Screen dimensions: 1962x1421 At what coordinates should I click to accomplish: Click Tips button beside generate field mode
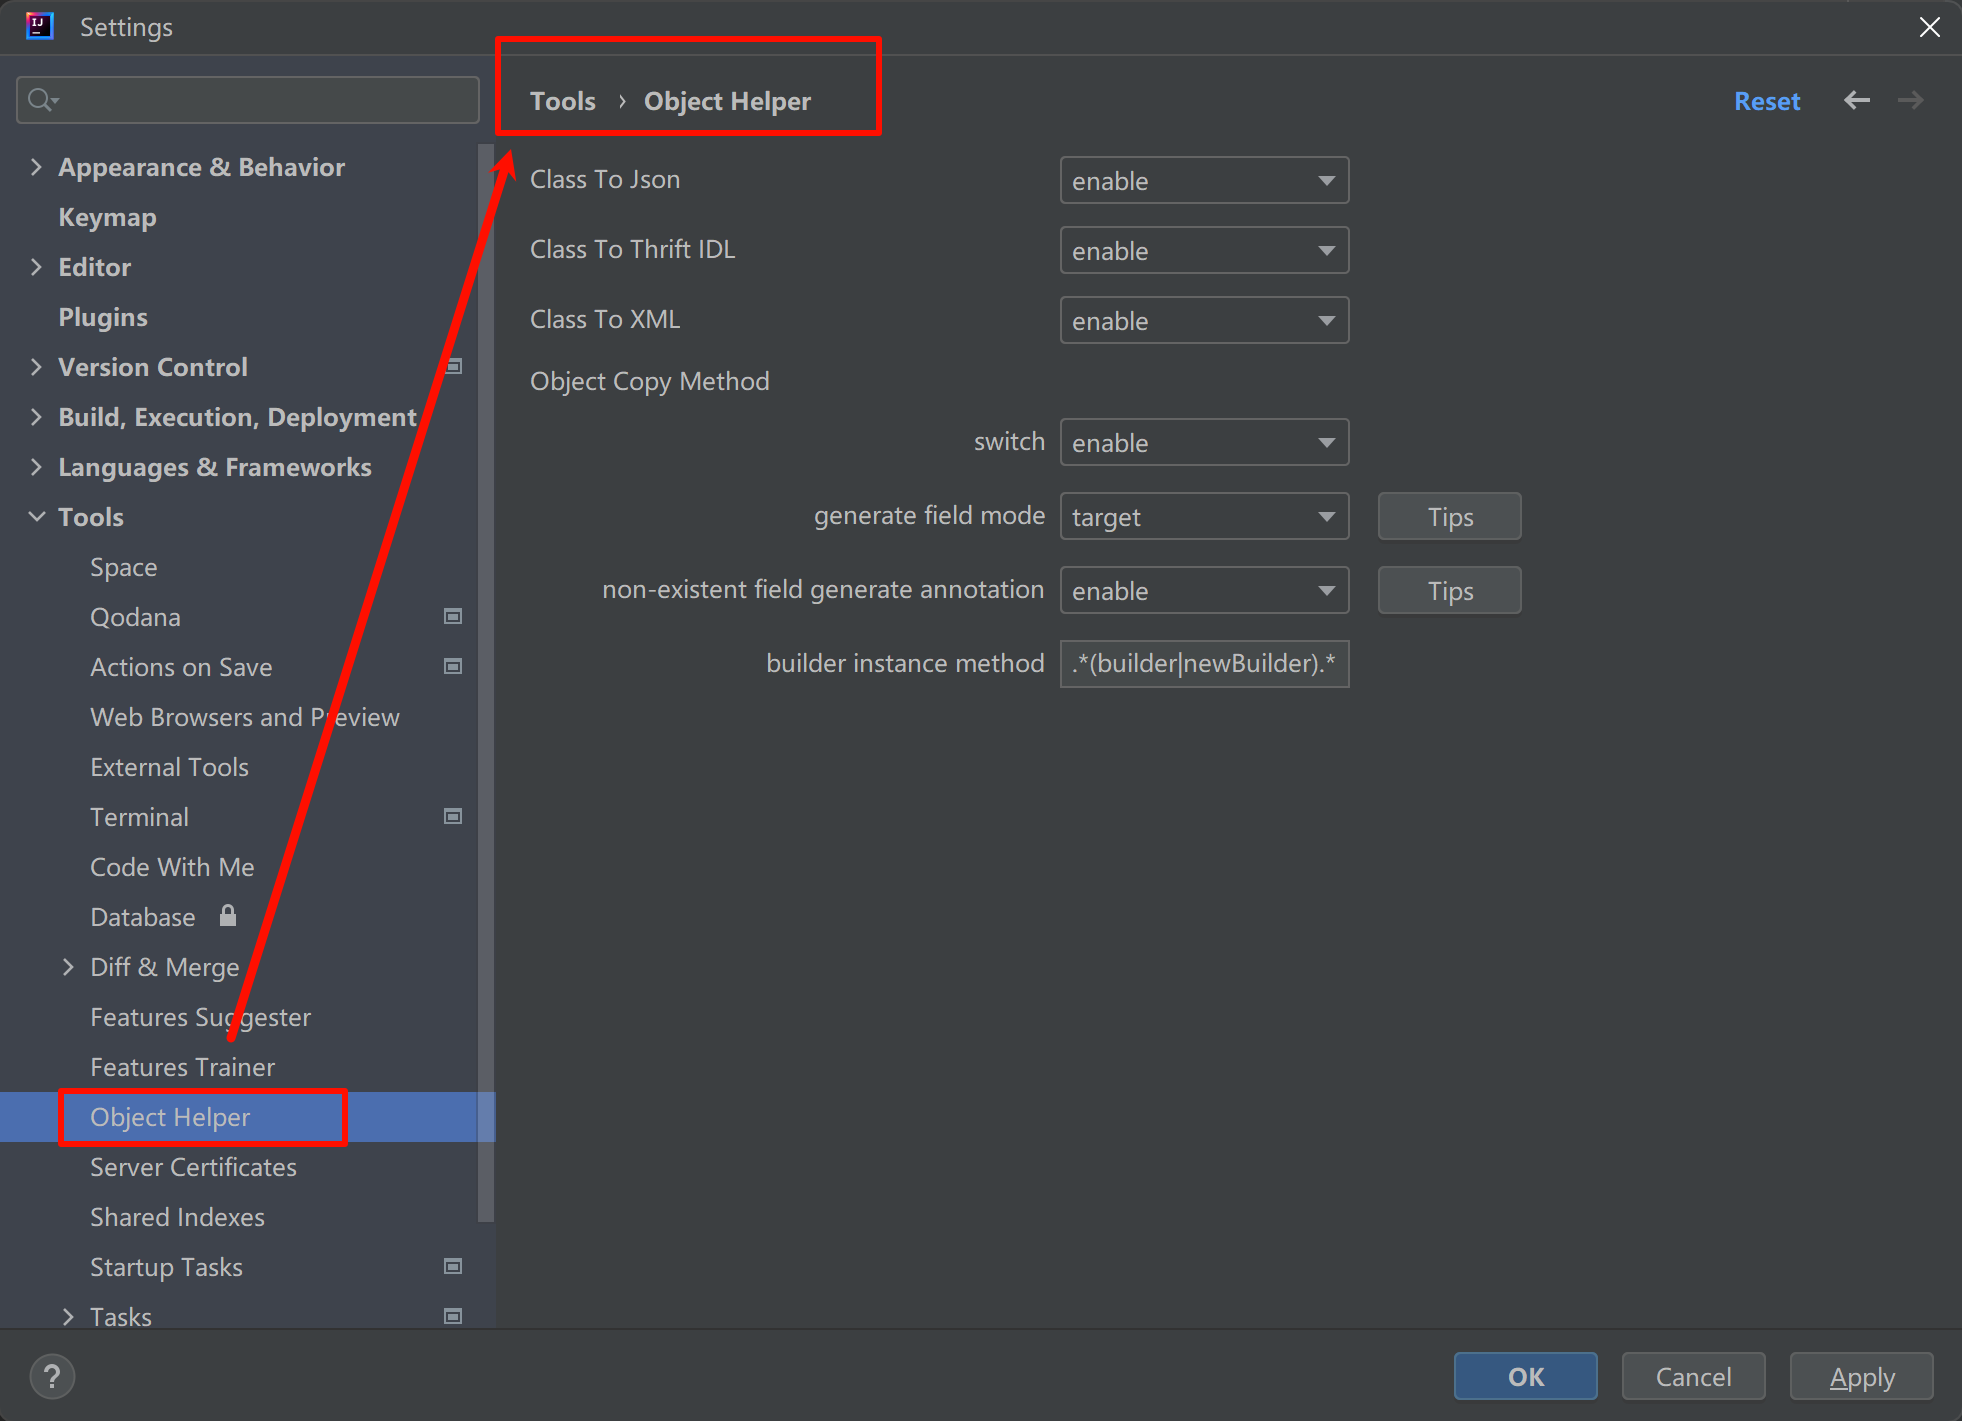(x=1449, y=517)
